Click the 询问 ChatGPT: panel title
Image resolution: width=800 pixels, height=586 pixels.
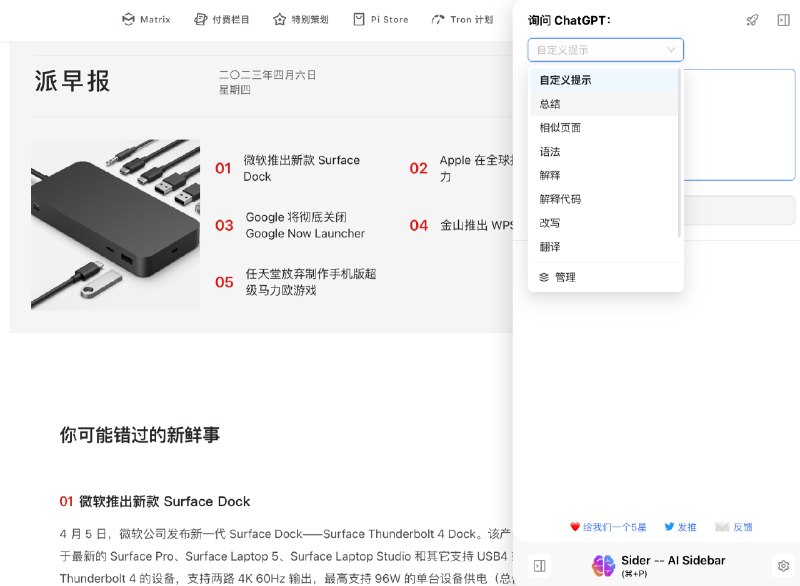(x=569, y=20)
